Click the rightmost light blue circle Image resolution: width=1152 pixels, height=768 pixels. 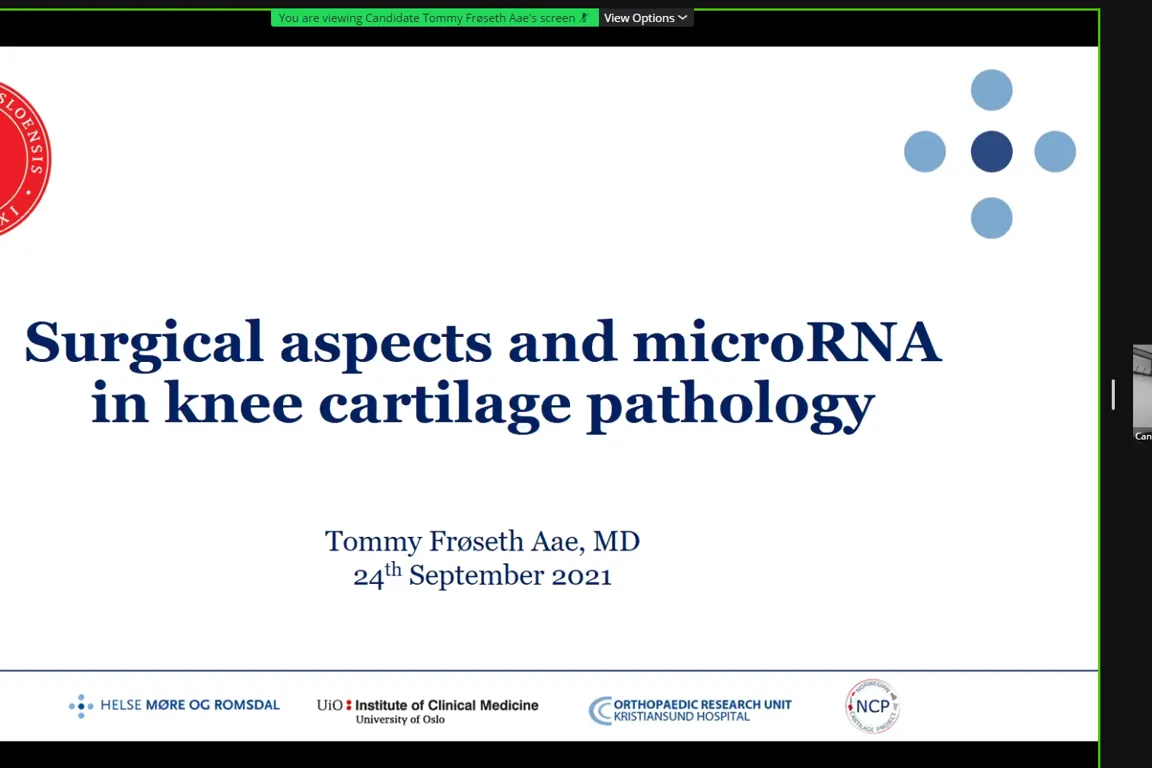pos(1055,152)
